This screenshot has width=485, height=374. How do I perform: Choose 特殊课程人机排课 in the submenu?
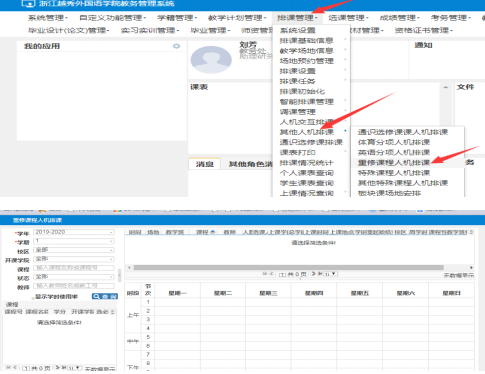tap(394, 173)
